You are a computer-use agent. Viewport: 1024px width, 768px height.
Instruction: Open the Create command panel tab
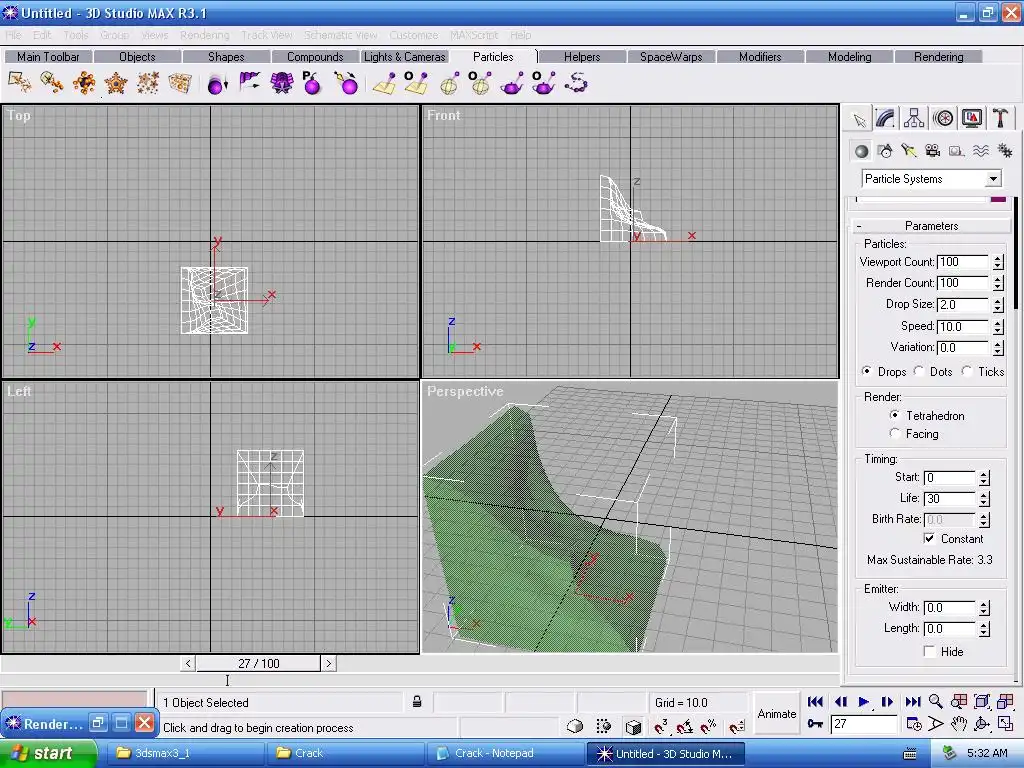coord(859,119)
